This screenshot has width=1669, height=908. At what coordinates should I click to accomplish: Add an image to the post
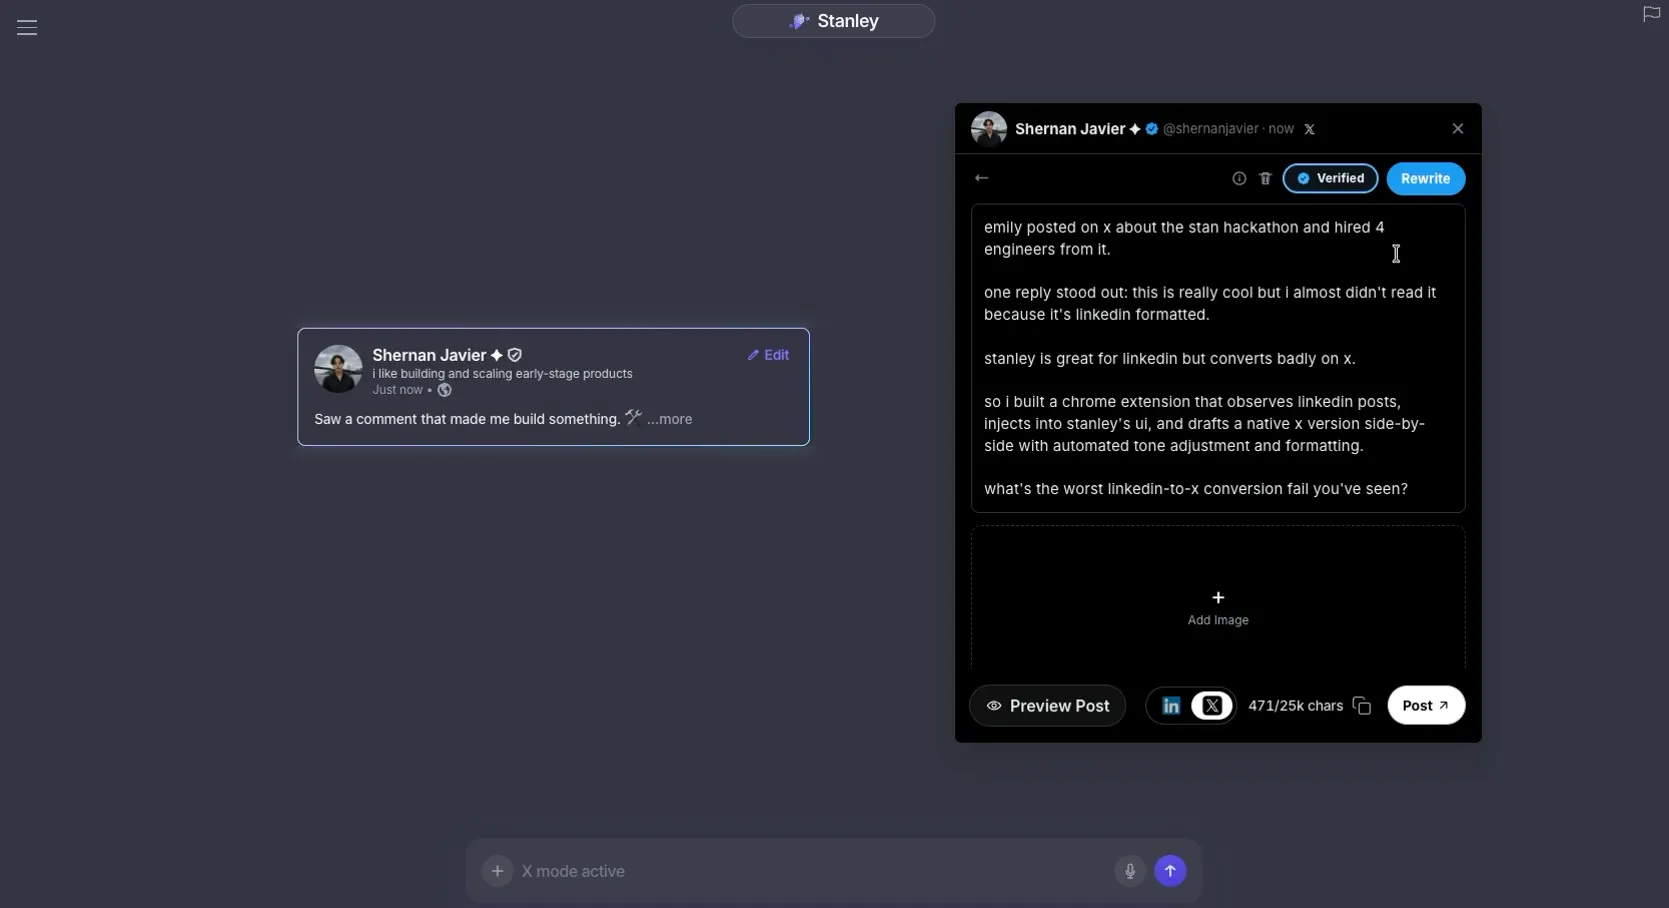tap(1217, 606)
